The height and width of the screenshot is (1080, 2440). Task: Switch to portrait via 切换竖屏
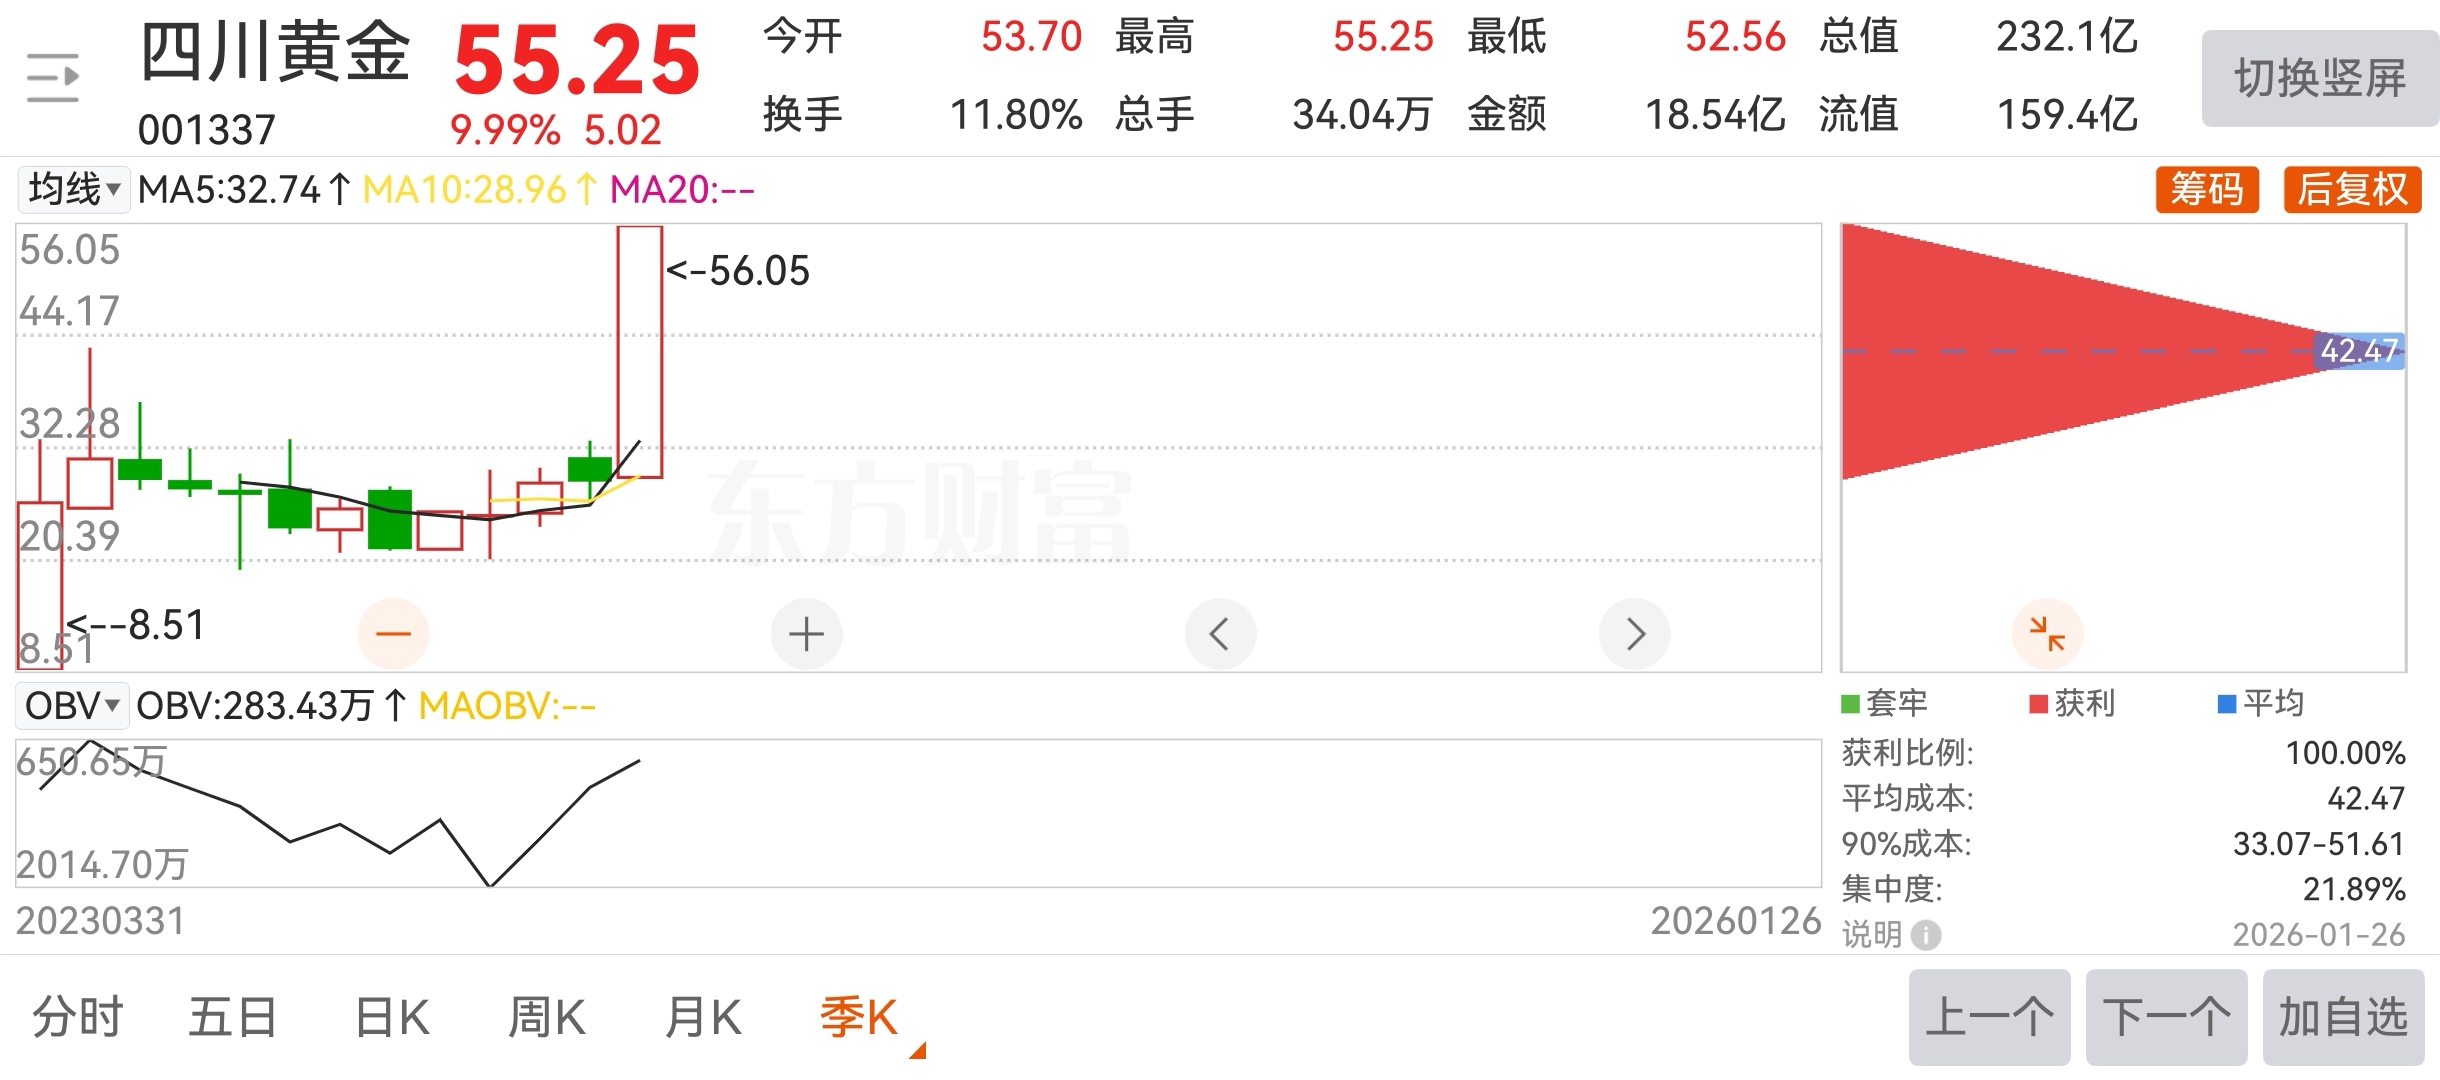[2320, 78]
